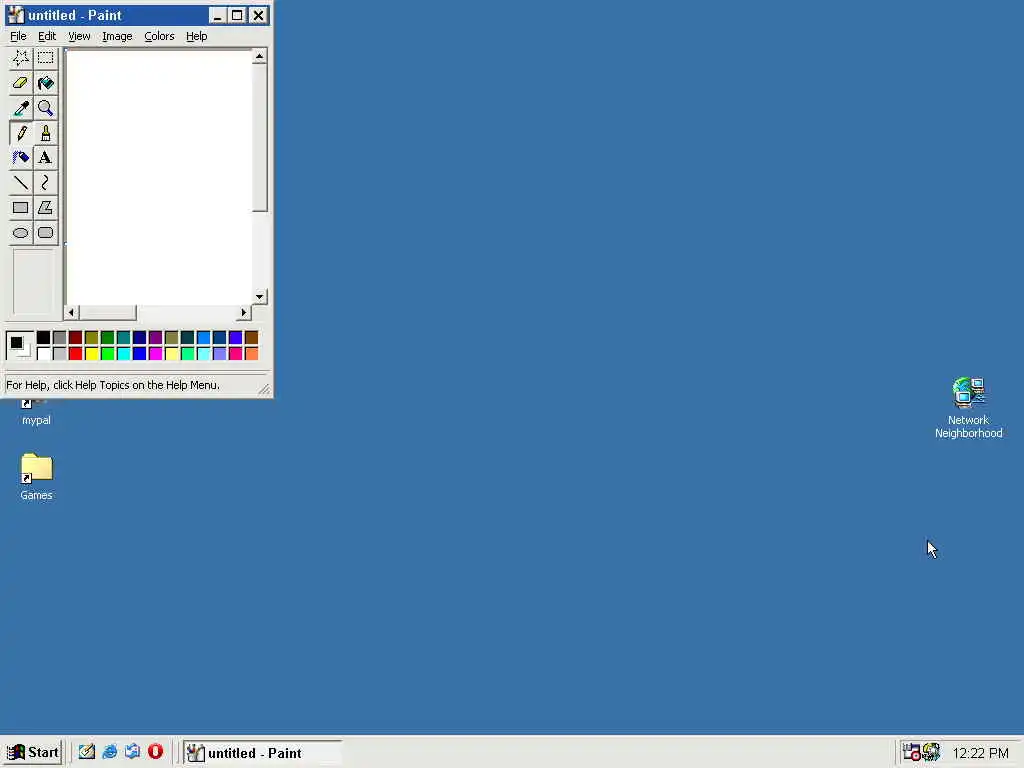Choose the light gray color swatch

[x=59, y=353]
